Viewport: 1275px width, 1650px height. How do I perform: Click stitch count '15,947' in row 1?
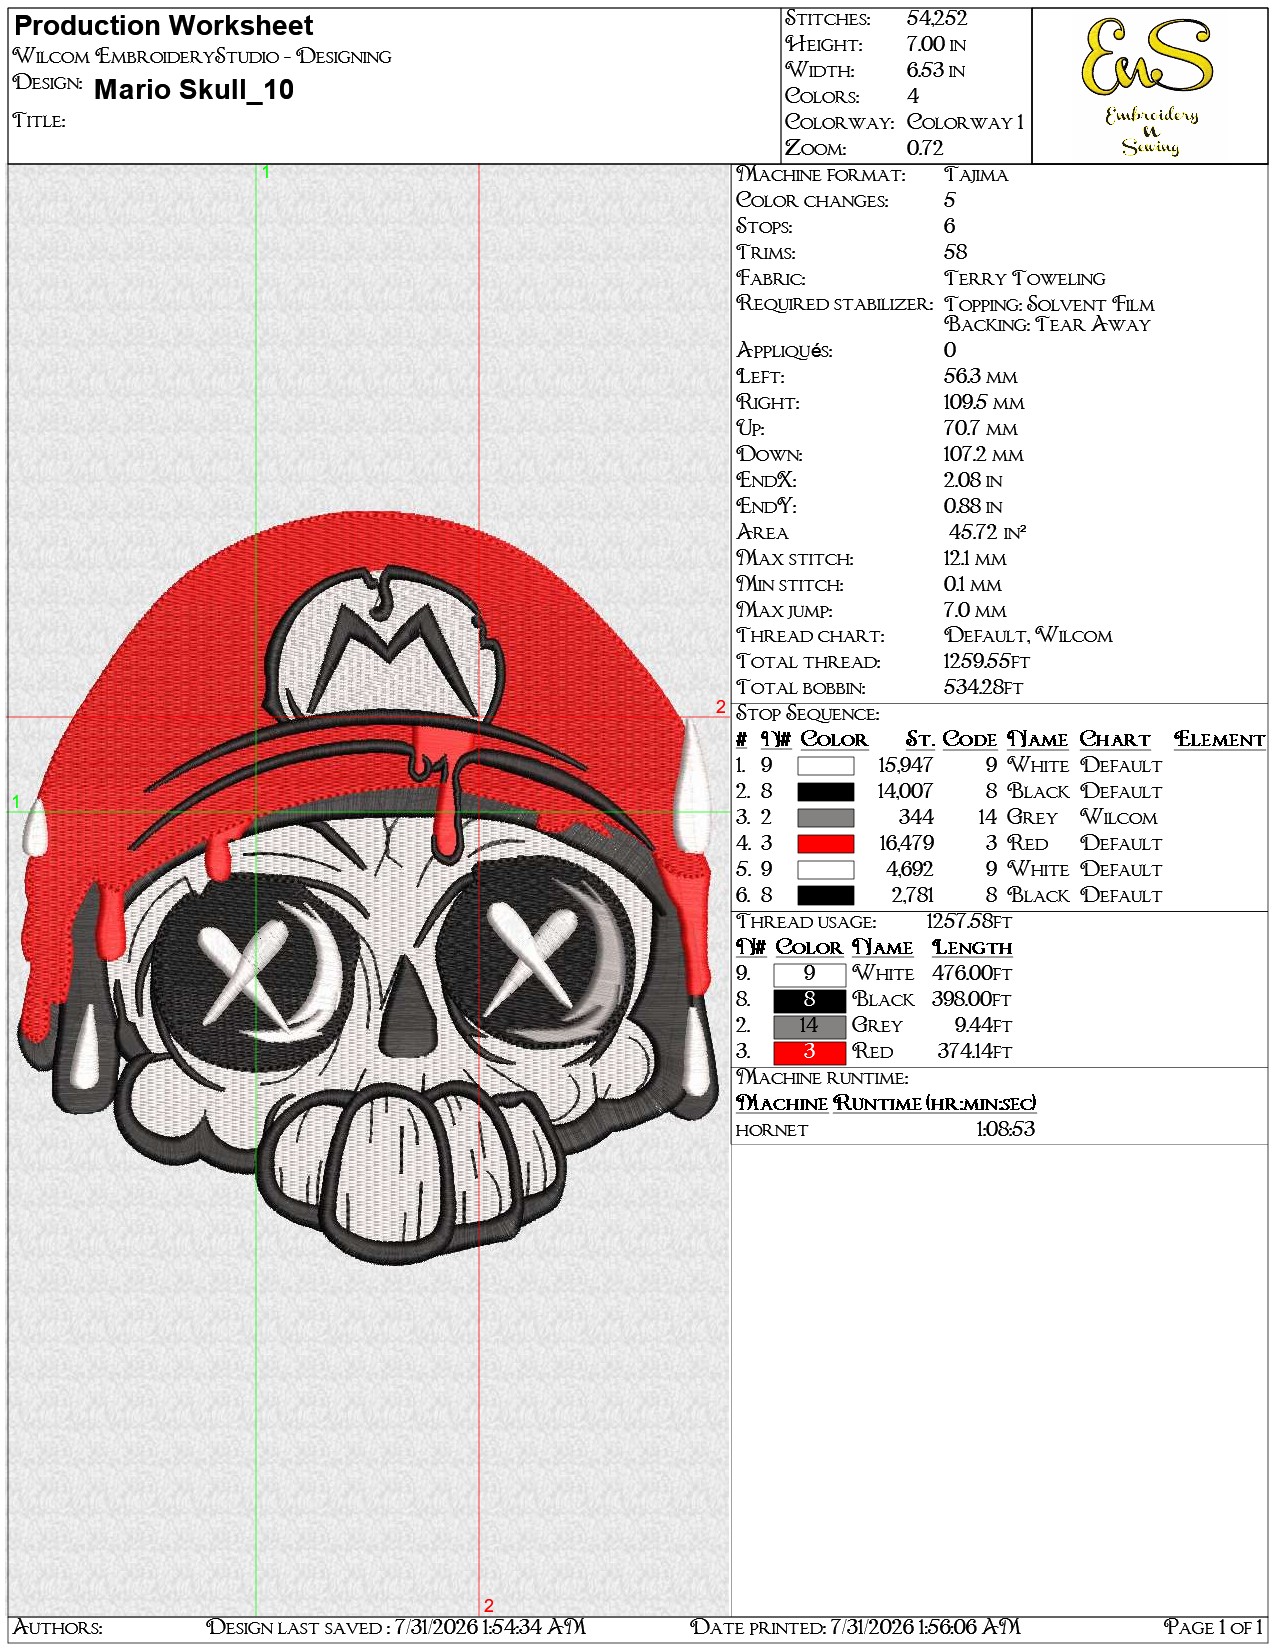click(x=906, y=766)
